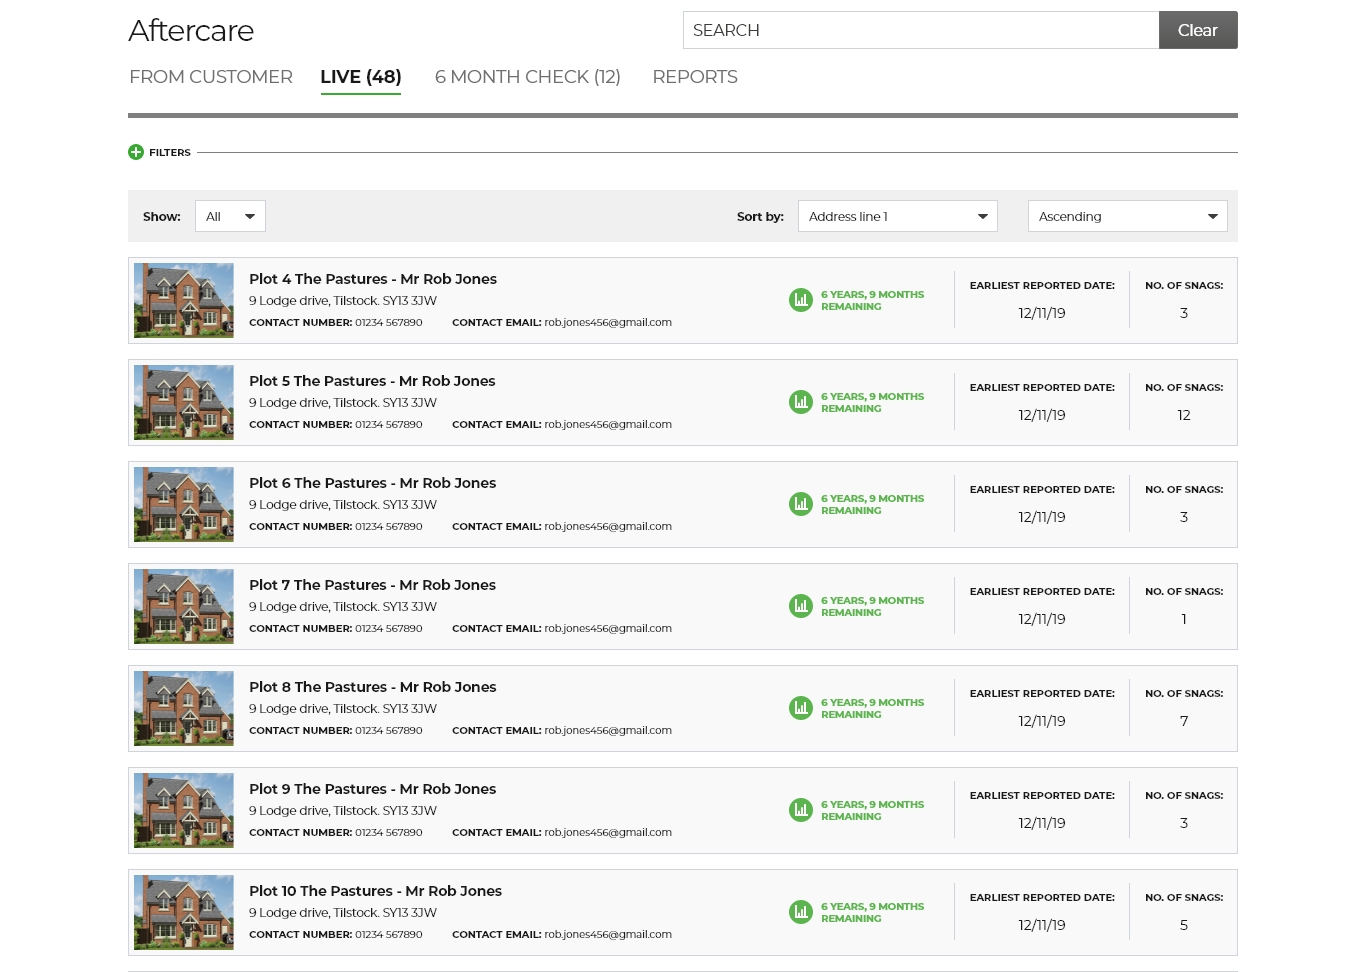Click warranty chart icon for Plot 9

[801, 810]
